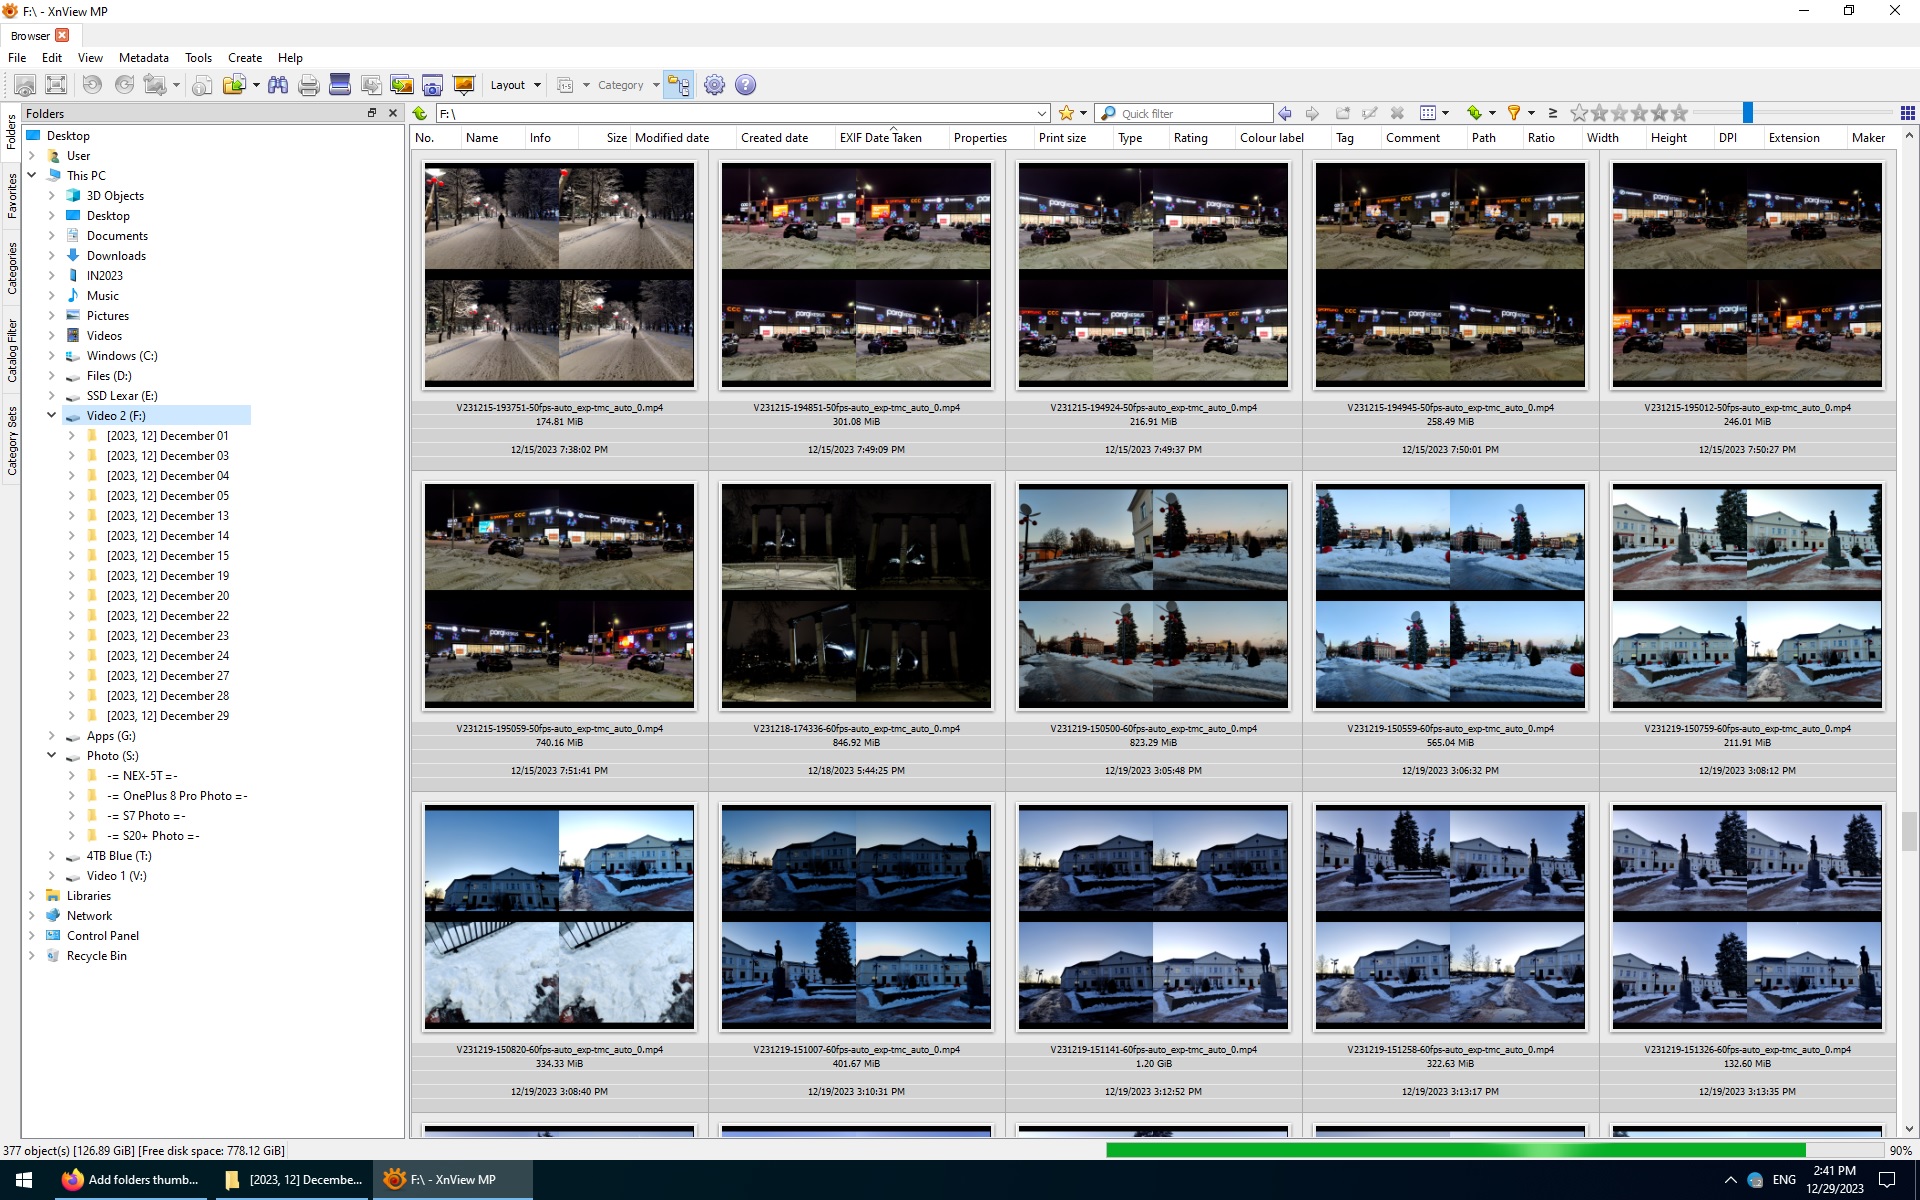The height and width of the screenshot is (1200, 1920).
Task: Toggle the funnel filter icon
Action: coord(1514,113)
